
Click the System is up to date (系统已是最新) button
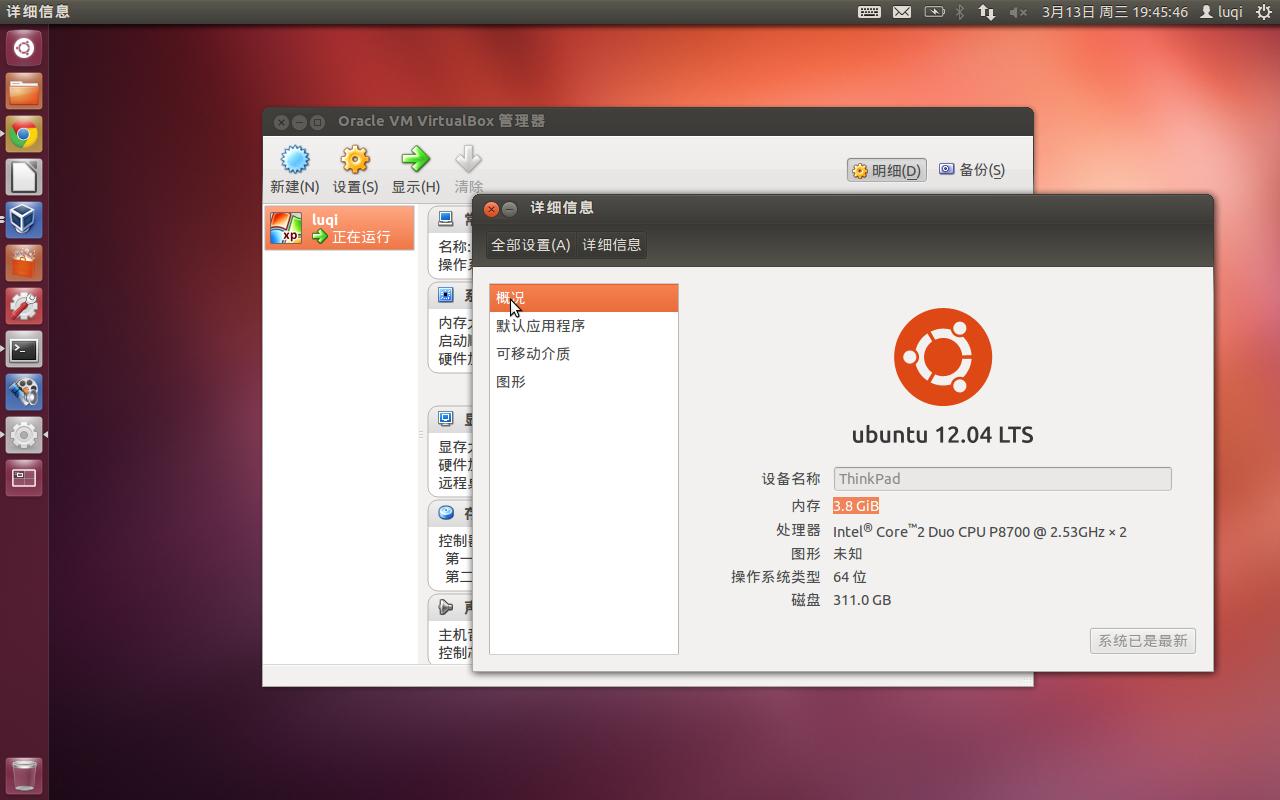tap(1143, 641)
